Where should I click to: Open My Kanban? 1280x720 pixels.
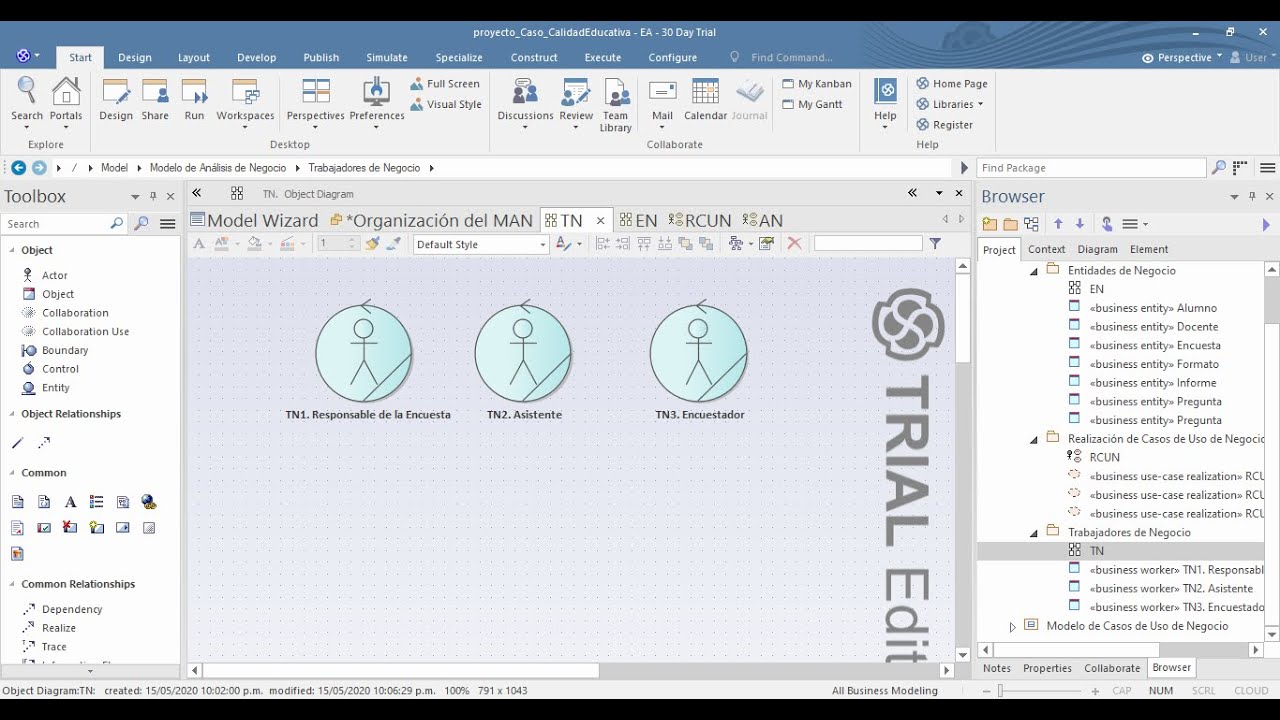click(x=817, y=84)
